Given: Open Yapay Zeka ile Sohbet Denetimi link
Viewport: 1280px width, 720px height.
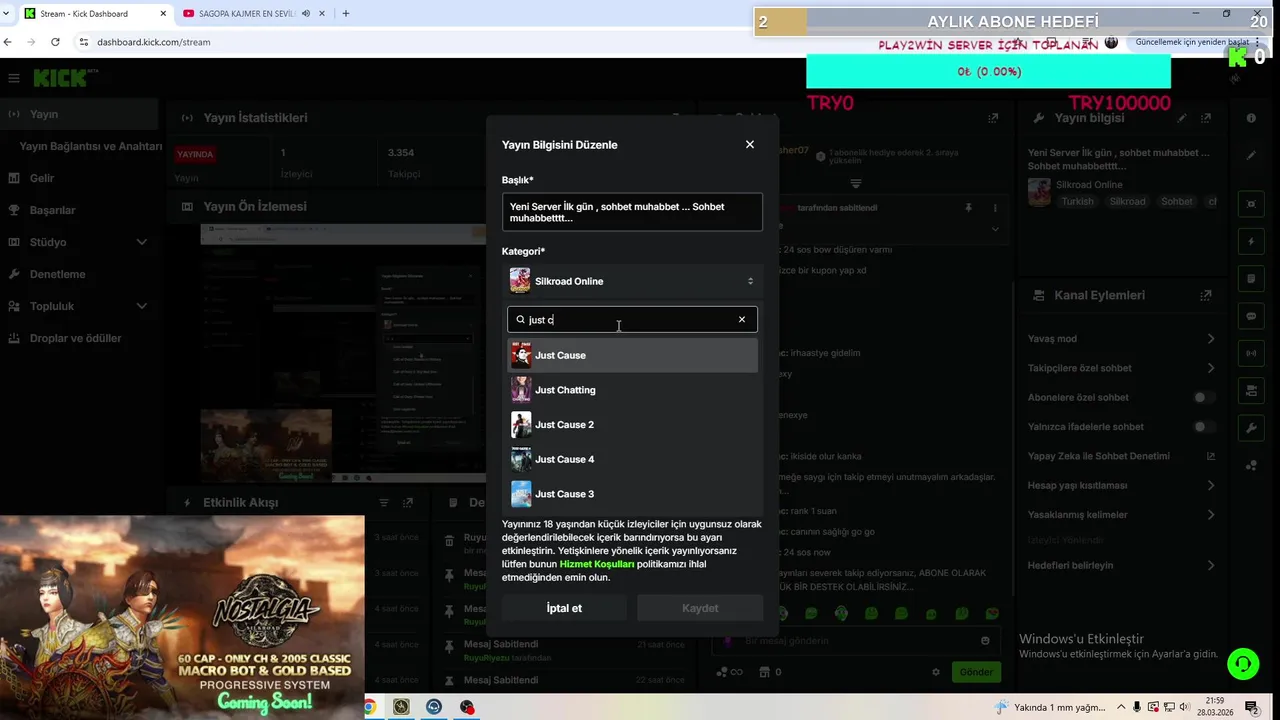Looking at the screenshot, I should [x=1211, y=456].
